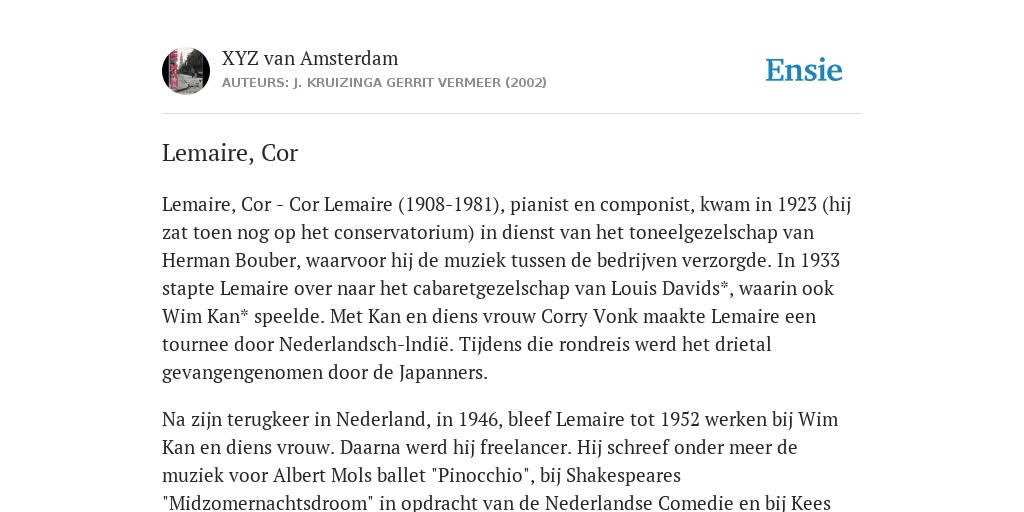
Task: Open the XYZ van Amsterdam cover thumbnail
Action: (x=186, y=71)
